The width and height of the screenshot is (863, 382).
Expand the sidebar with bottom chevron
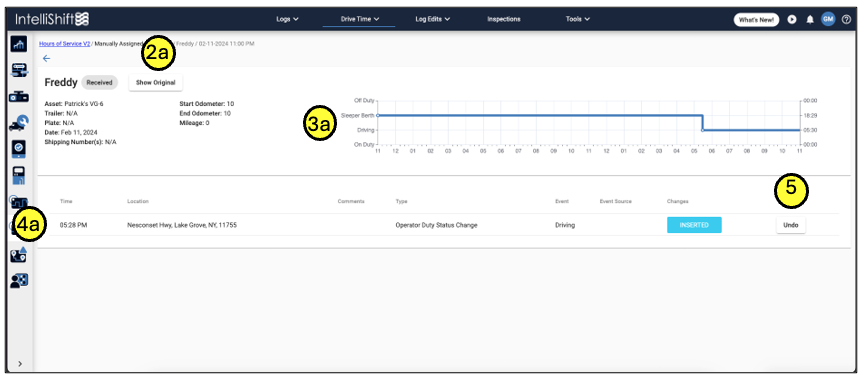click(x=20, y=364)
